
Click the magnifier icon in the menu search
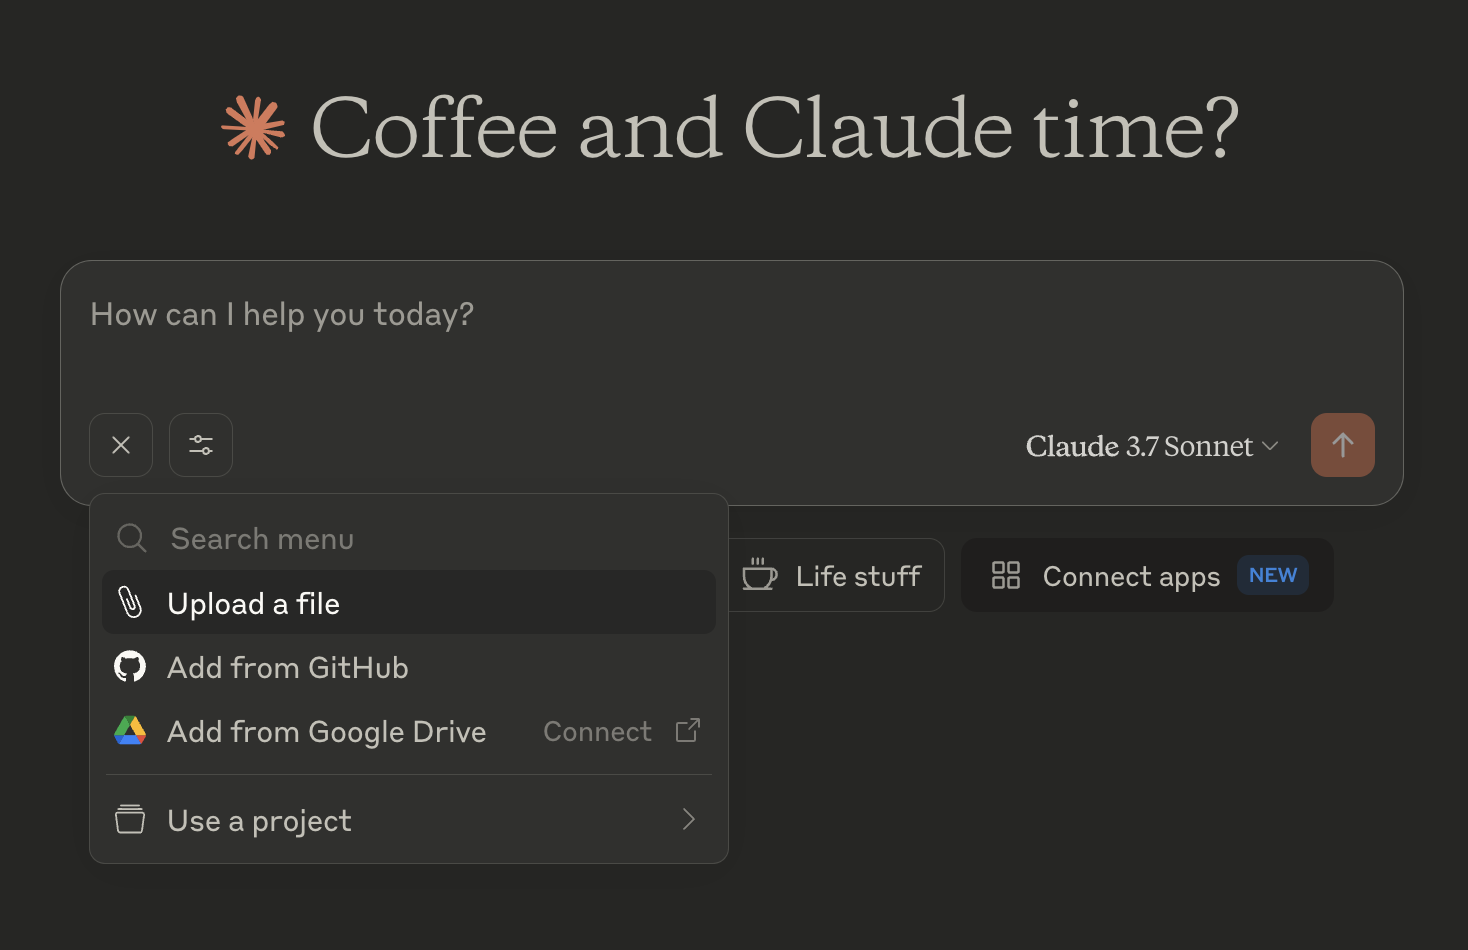(132, 539)
